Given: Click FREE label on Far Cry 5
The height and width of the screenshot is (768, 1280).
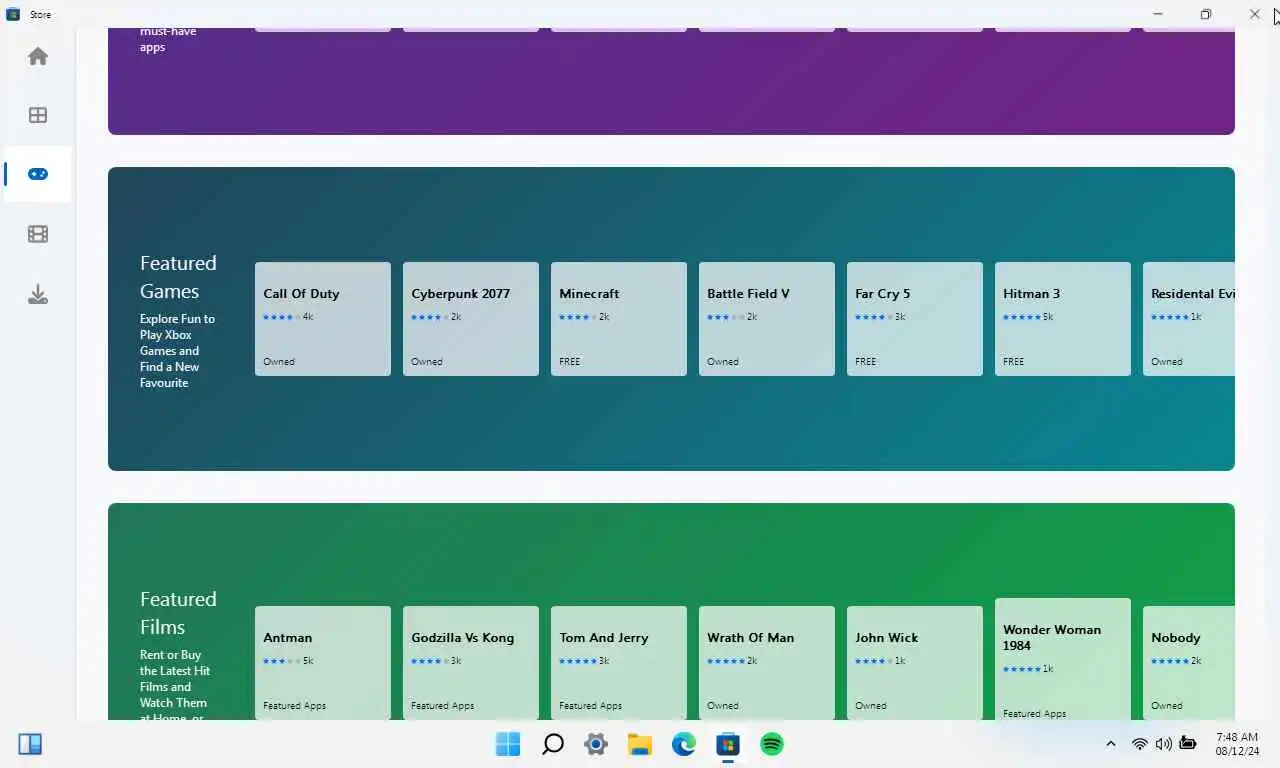Looking at the screenshot, I should pos(866,362).
